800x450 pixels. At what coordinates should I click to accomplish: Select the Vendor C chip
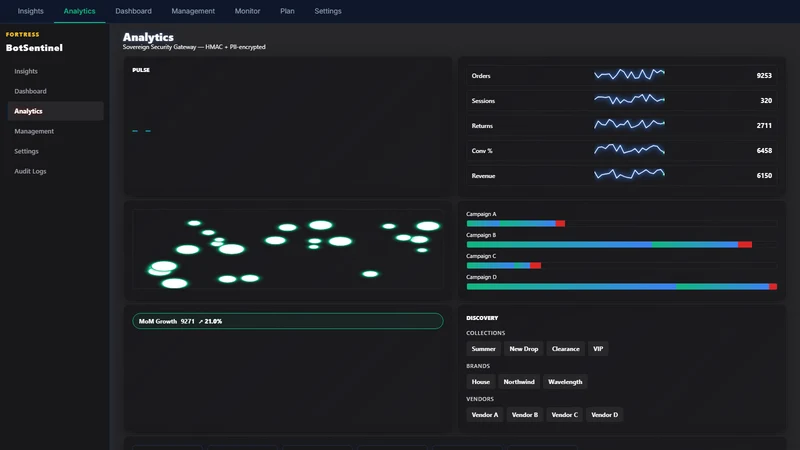pos(564,415)
